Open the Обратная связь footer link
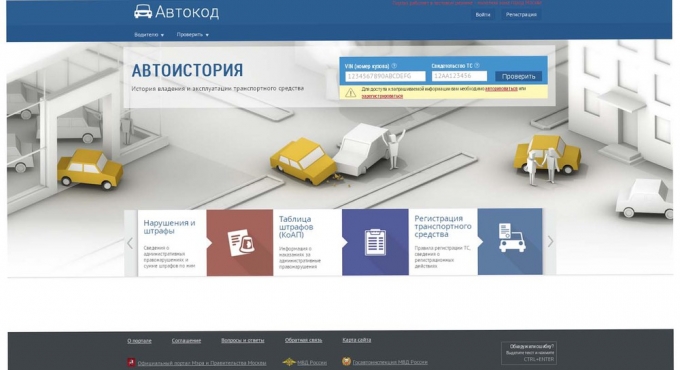This screenshot has height=370, width=680. pyautogui.click(x=304, y=340)
